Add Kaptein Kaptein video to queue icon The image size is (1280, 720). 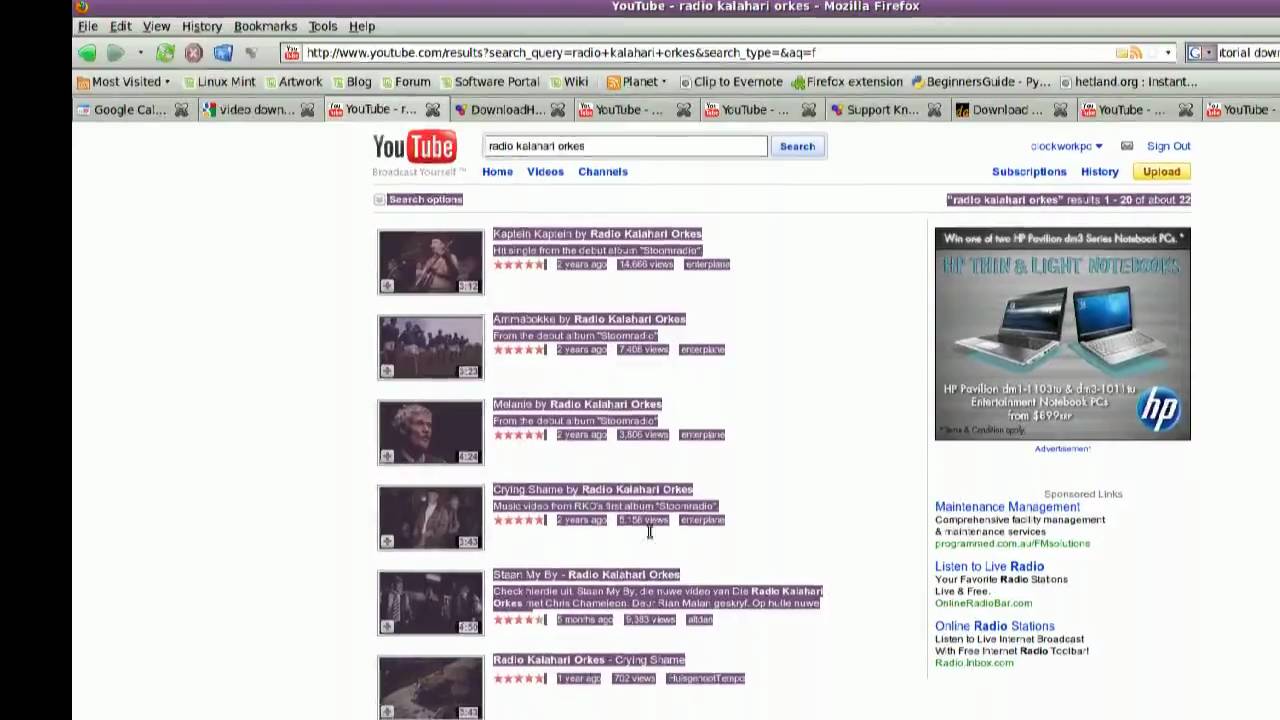pyautogui.click(x=388, y=286)
